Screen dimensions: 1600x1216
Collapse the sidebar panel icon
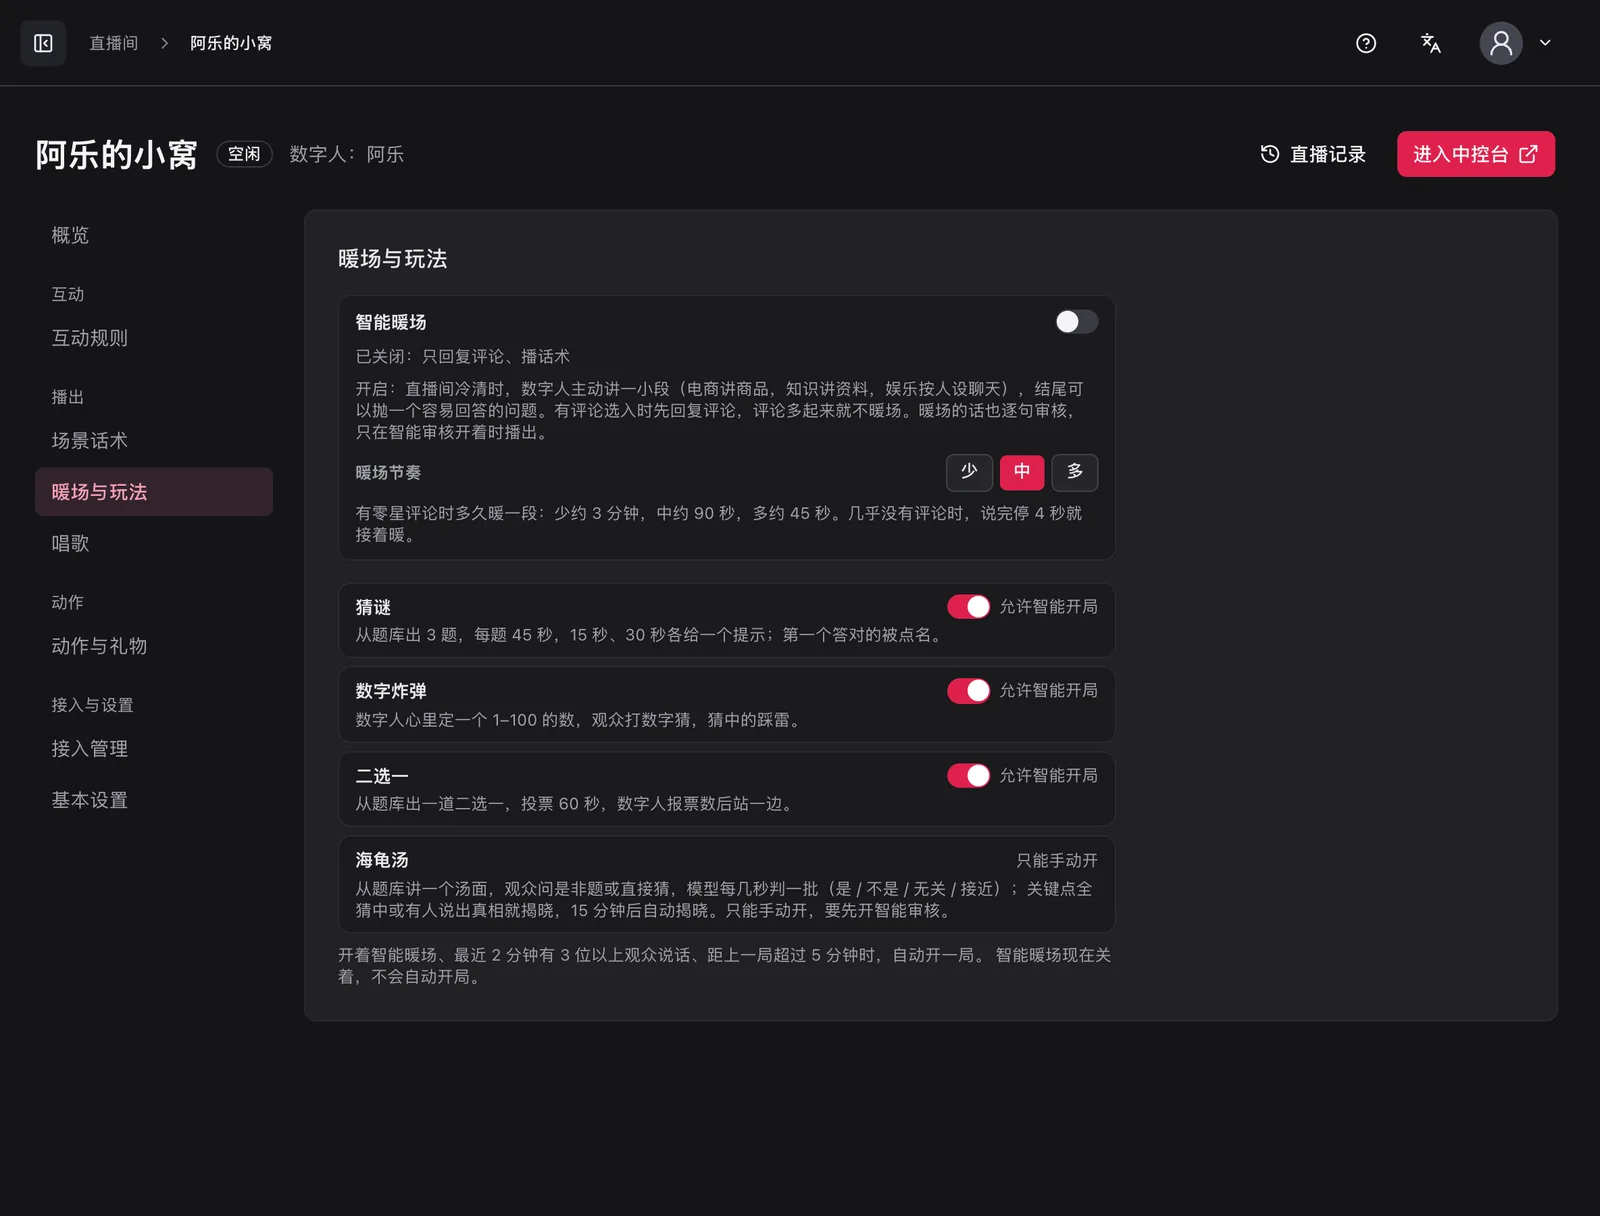[x=43, y=43]
